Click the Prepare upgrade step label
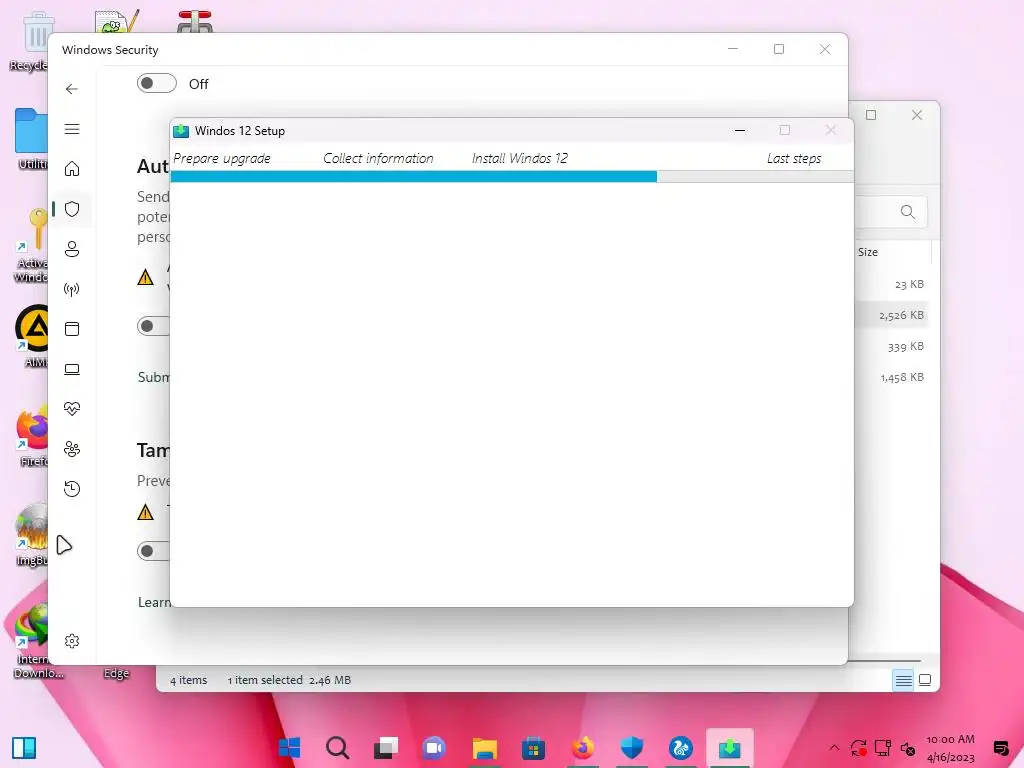This screenshot has width=1024, height=768. coord(222,158)
